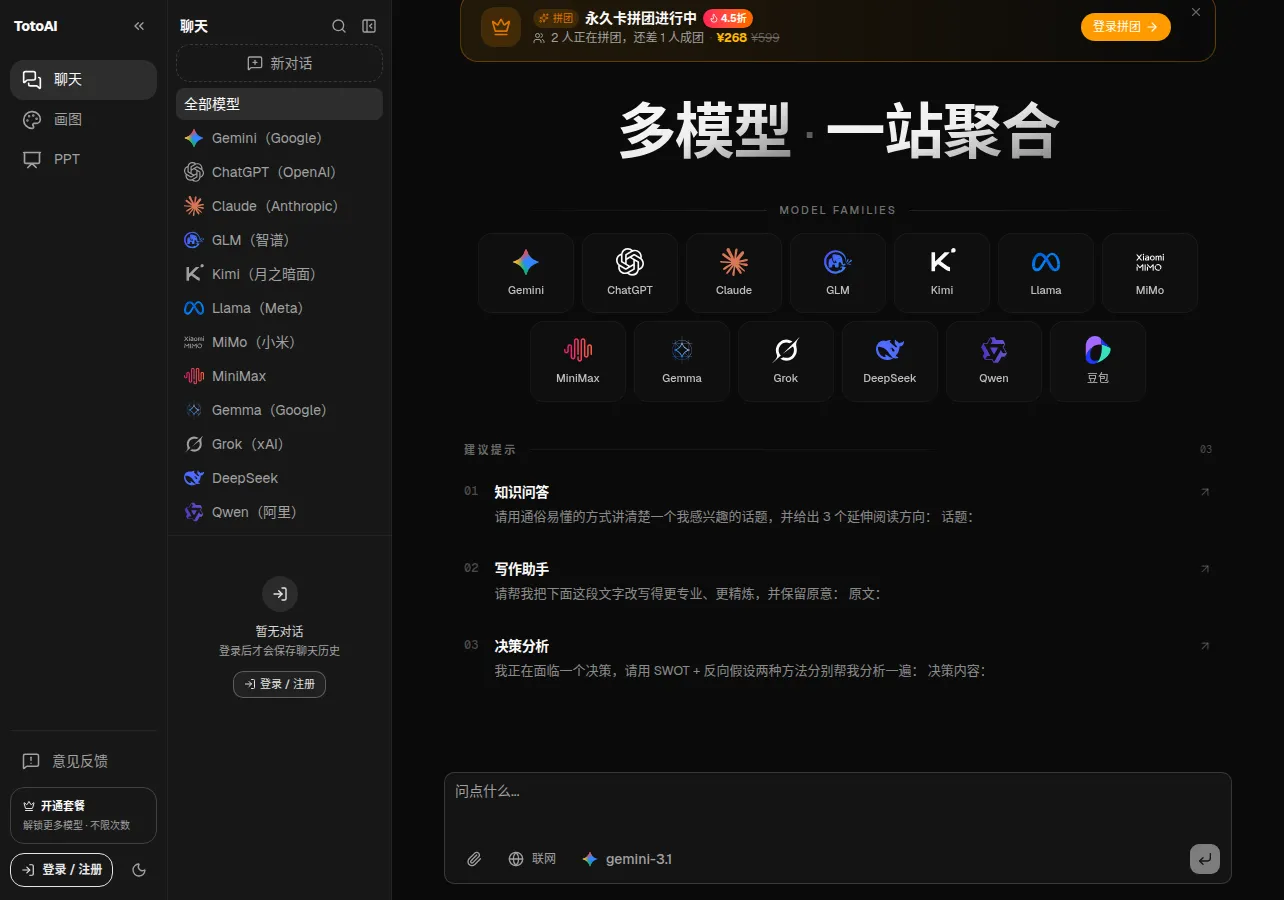1284x900 pixels.
Task: Pick the ChatGPT model family card
Action: tap(630, 273)
